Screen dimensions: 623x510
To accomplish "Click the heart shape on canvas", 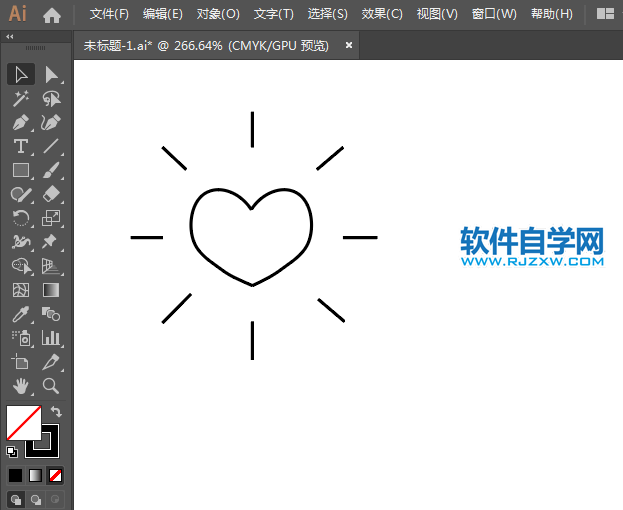I will (x=251, y=237).
